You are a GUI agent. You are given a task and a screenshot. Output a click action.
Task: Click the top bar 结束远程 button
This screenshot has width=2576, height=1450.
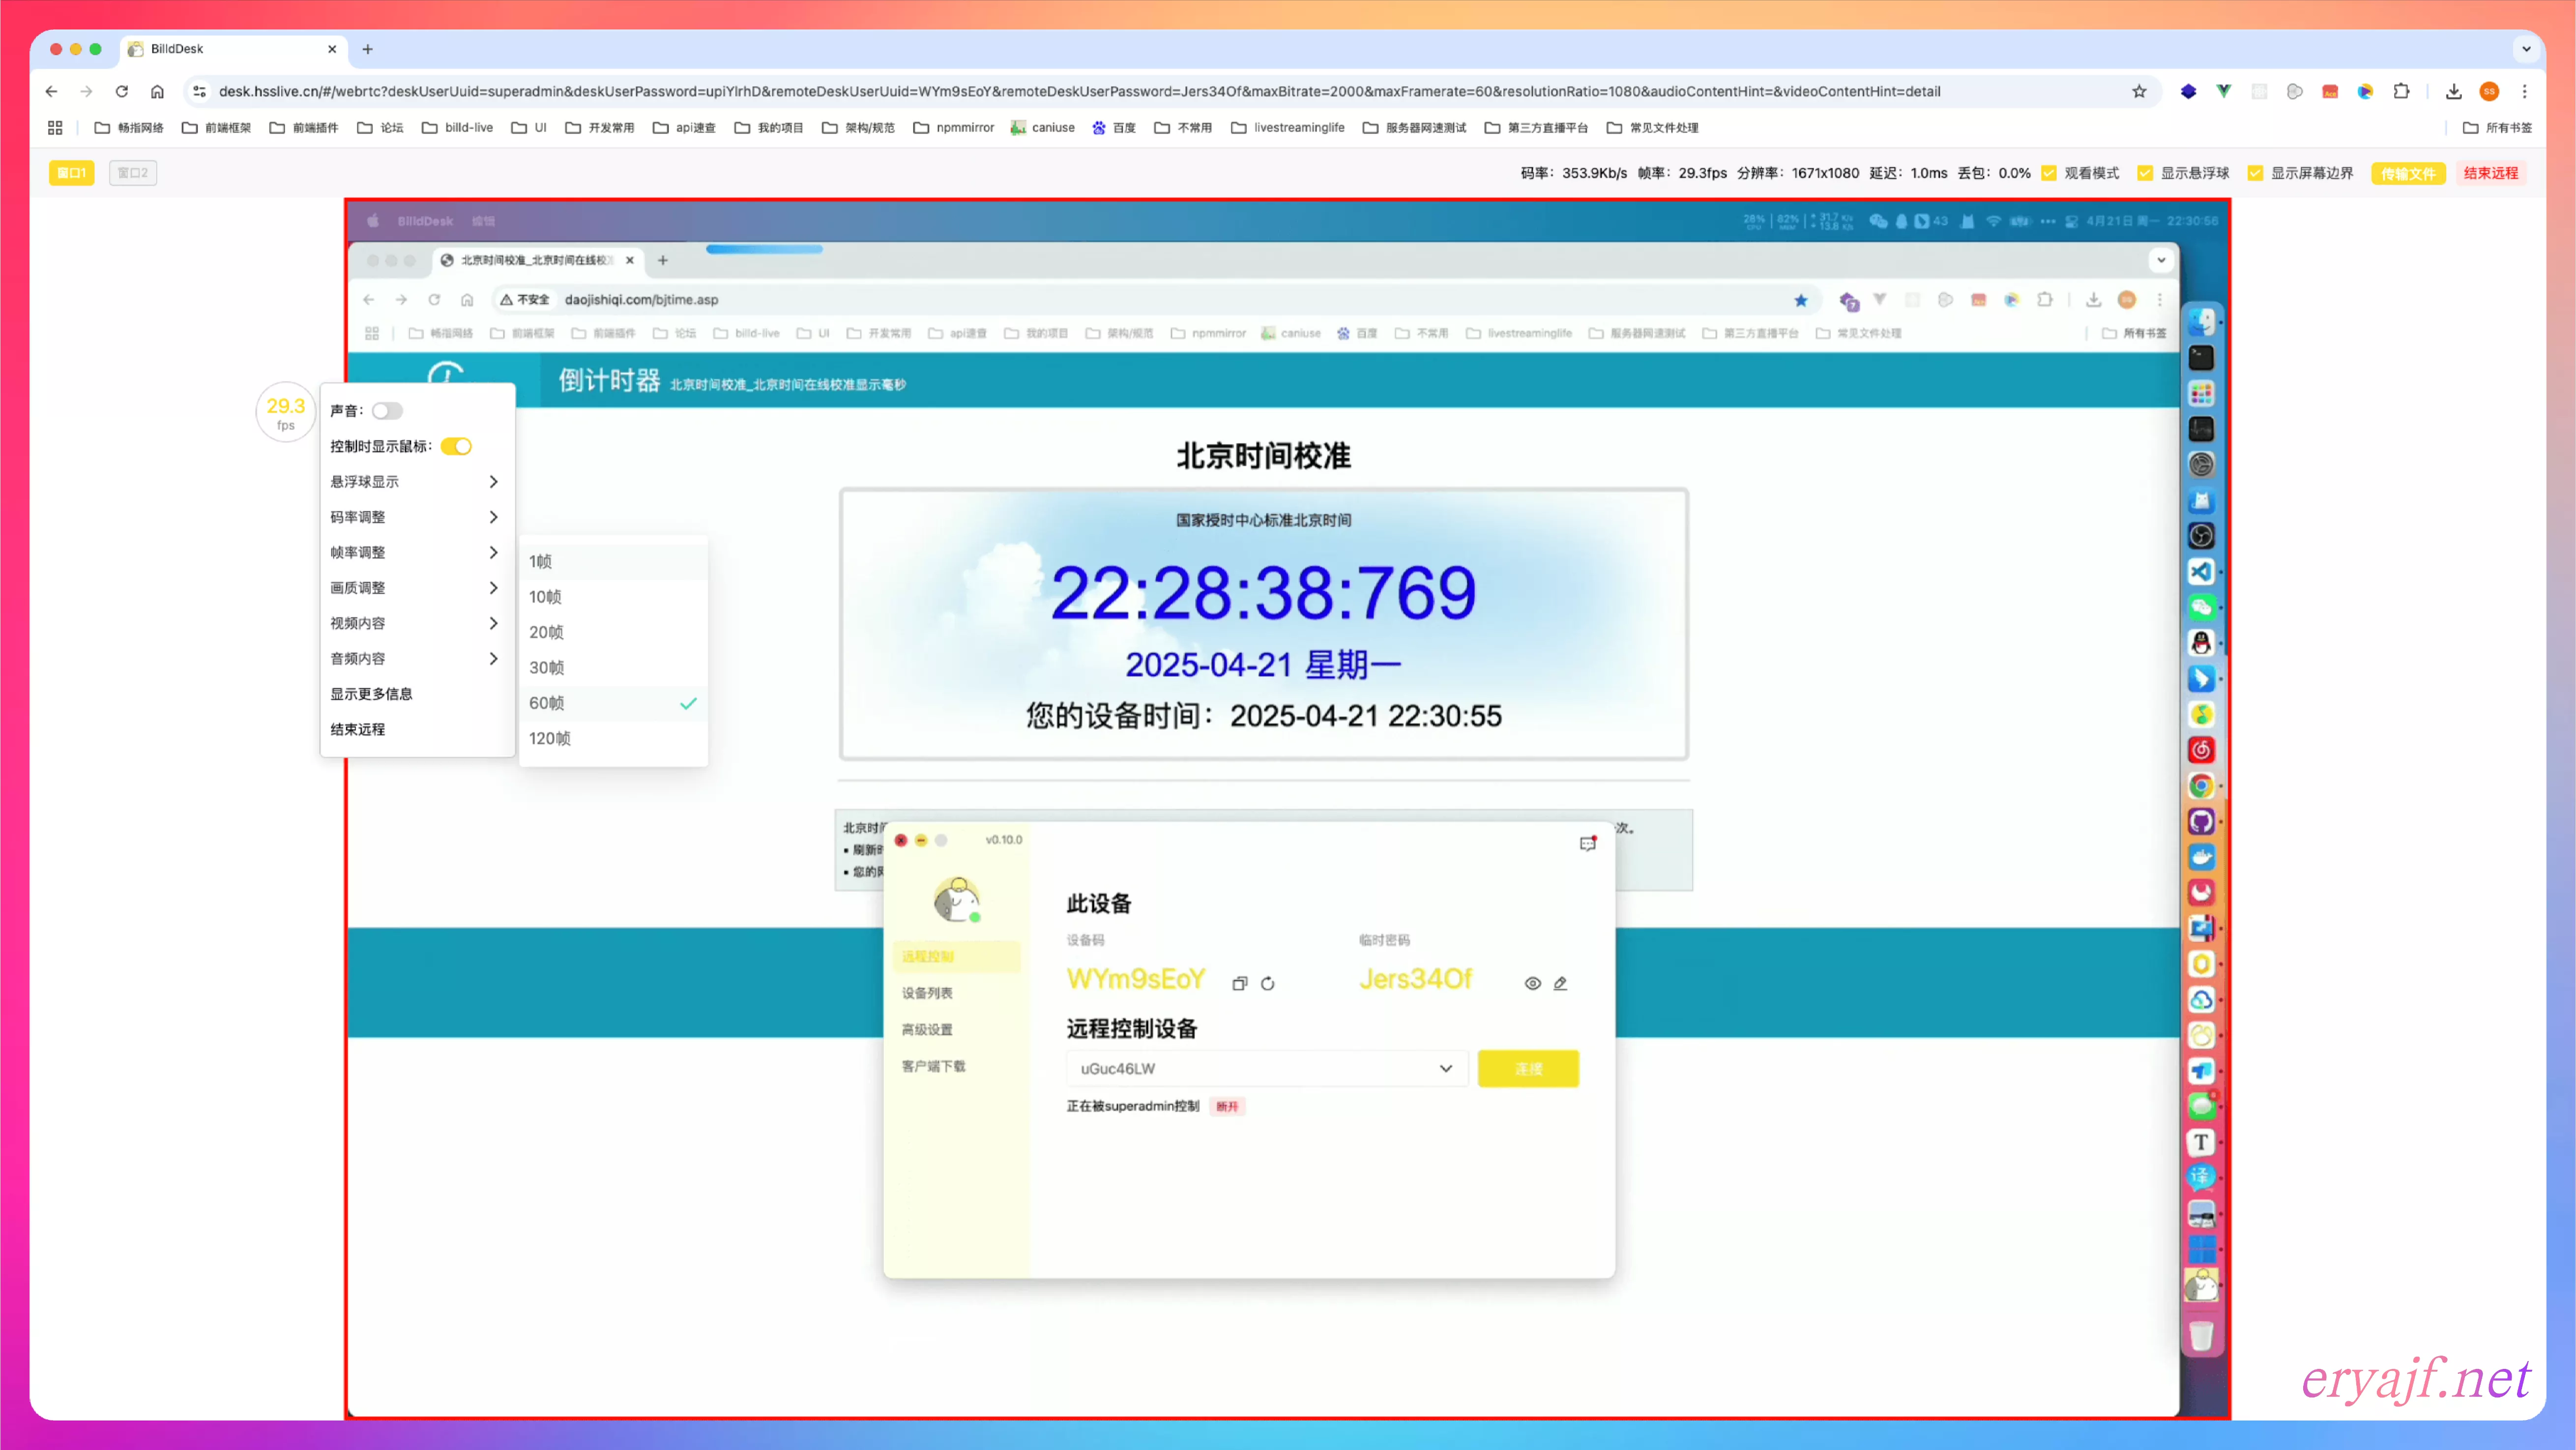click(x=2490, y=173)
